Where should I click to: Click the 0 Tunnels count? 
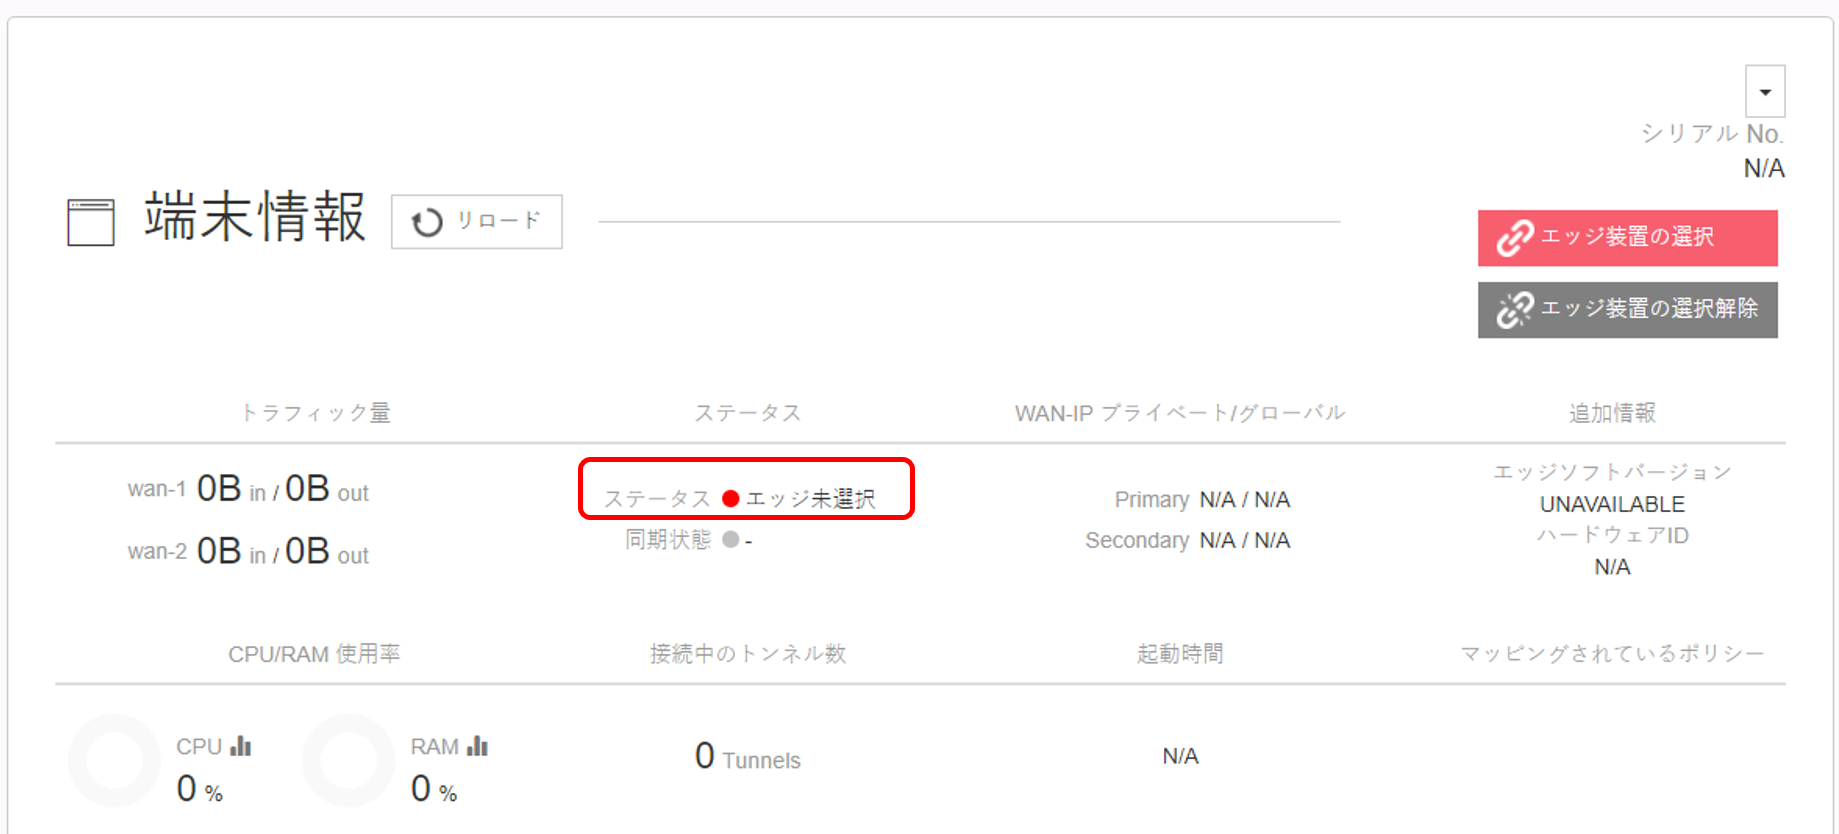[x=747, y=757]
